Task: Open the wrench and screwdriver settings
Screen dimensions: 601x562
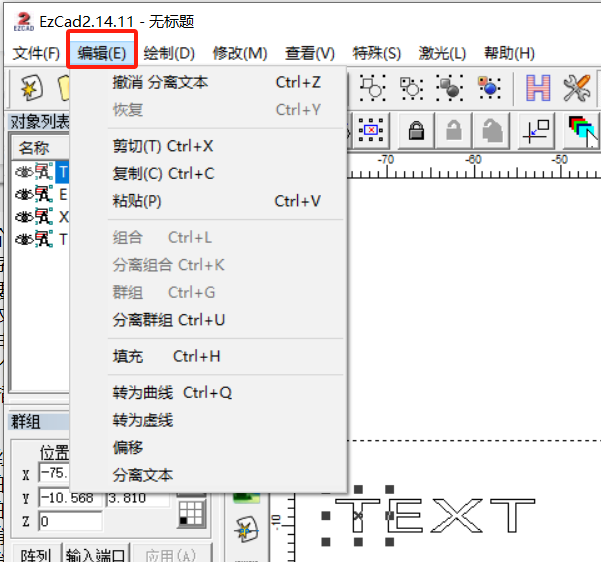Action: (x=576, y=88)
